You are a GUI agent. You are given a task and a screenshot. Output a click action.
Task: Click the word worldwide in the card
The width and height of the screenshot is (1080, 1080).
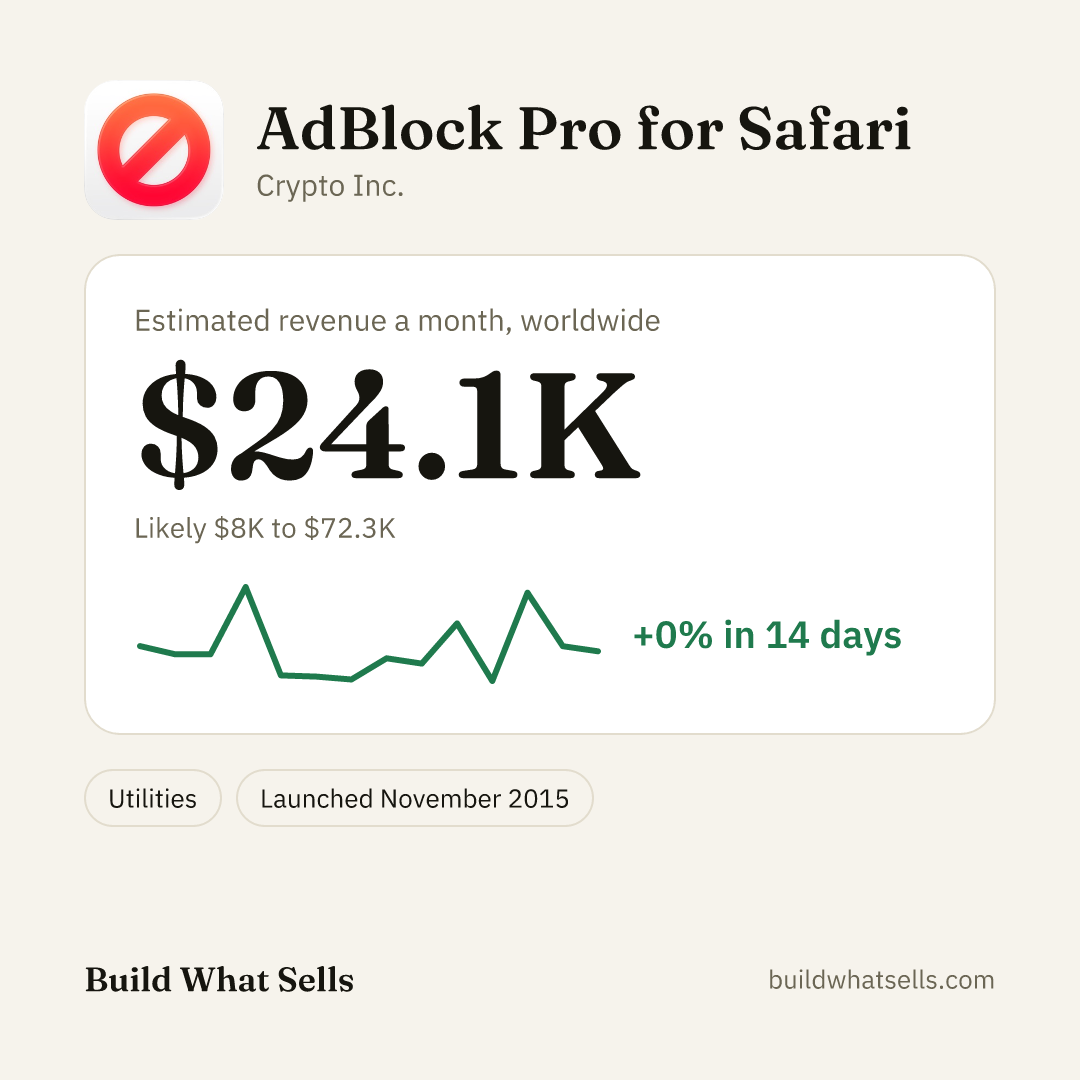point(590,321)
